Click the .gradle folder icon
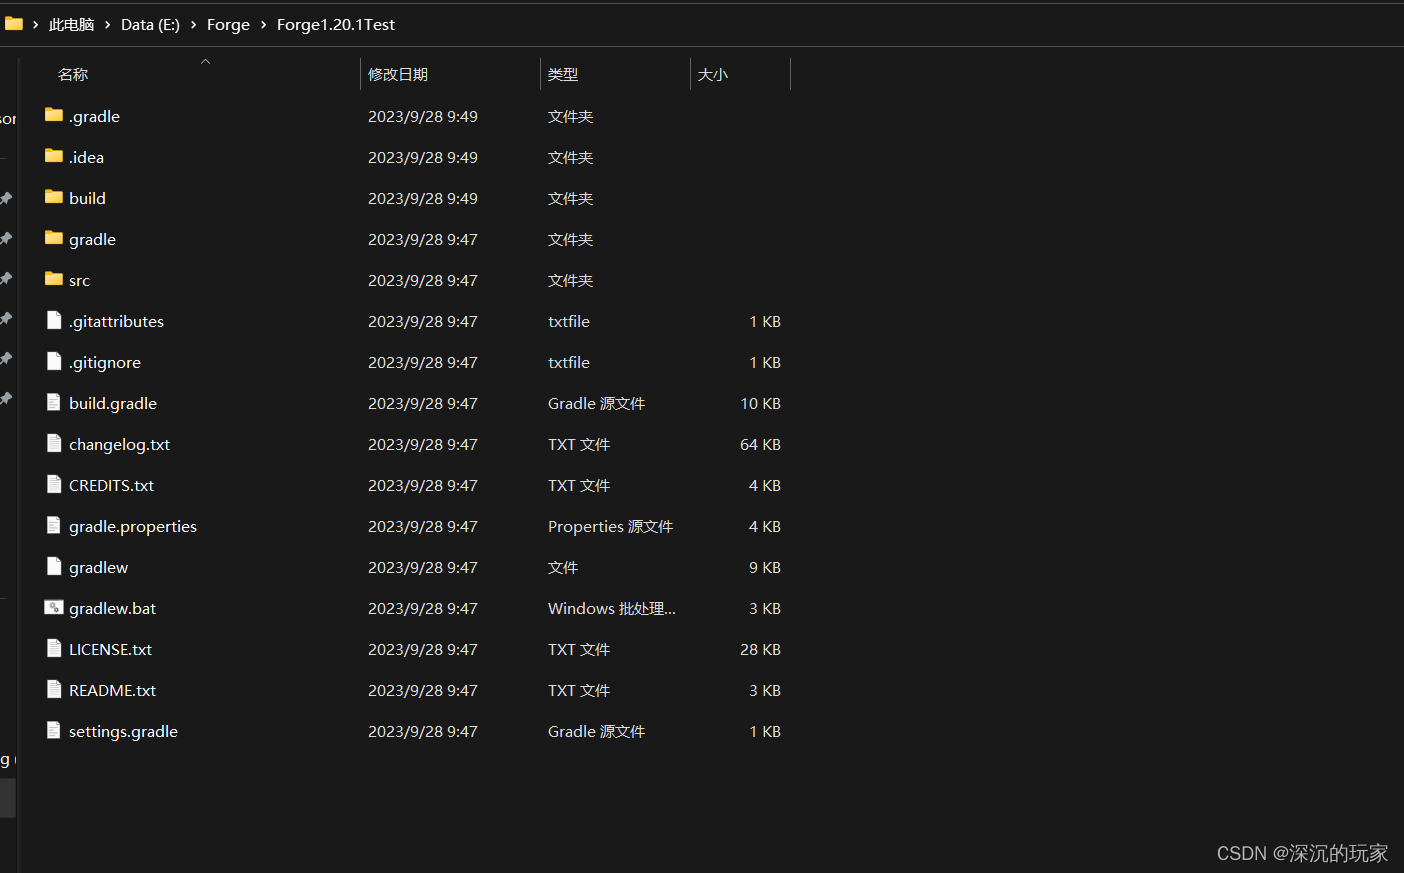This screenshot has height=873, width=1404. [54, 115]
